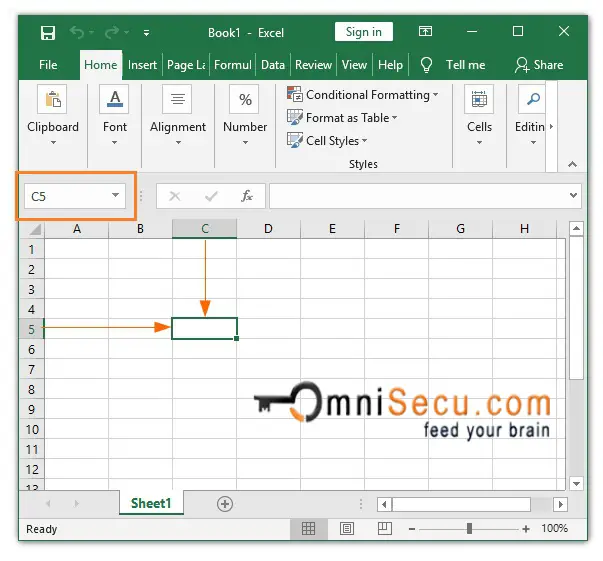Viewport: 603px width, 561px height.
Task: Click the Enter checkmark formula button
Action: coord(211,196)
